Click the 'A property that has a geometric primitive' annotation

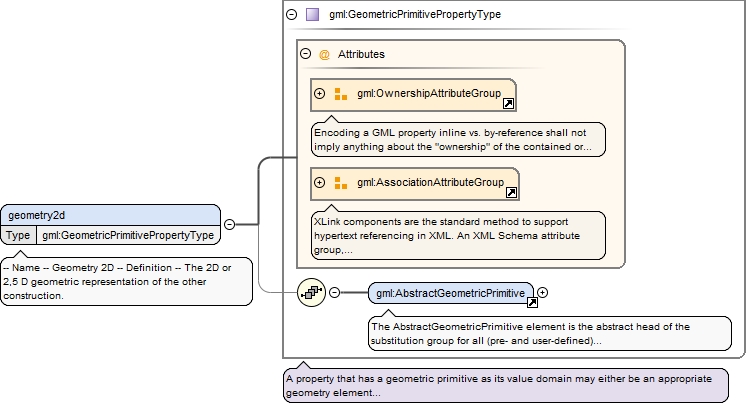pos(506,386)
